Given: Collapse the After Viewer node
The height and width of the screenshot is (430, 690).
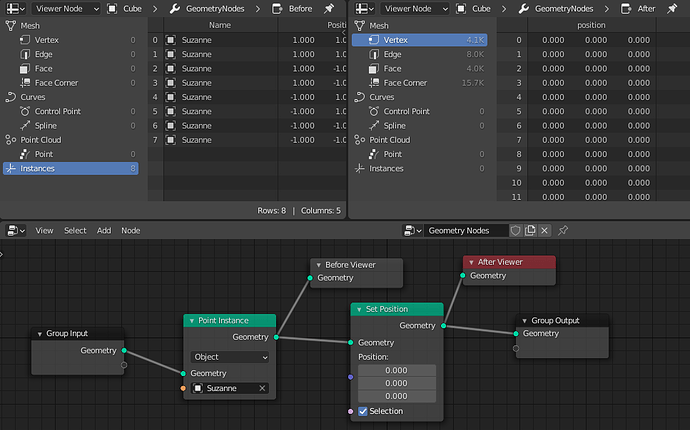Looking at the screenshot, I should (x=471, y=262).
